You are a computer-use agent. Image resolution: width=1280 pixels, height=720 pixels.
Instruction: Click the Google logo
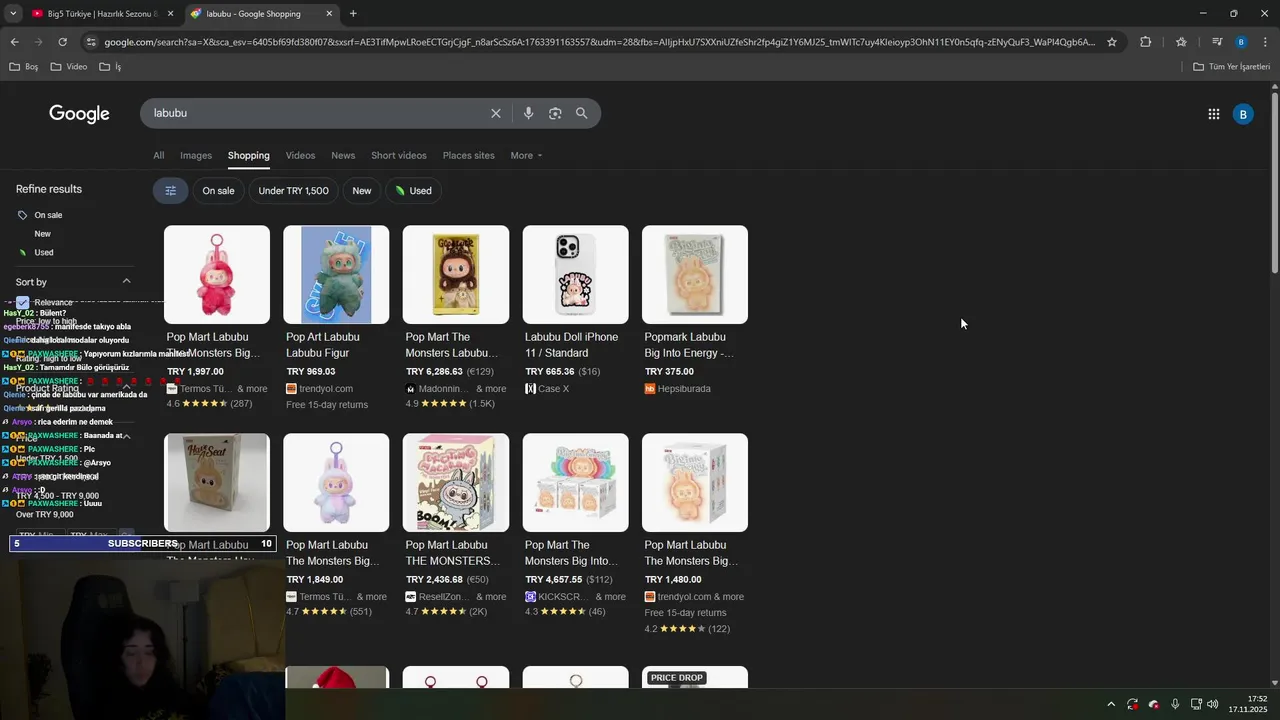pos(79,114)
